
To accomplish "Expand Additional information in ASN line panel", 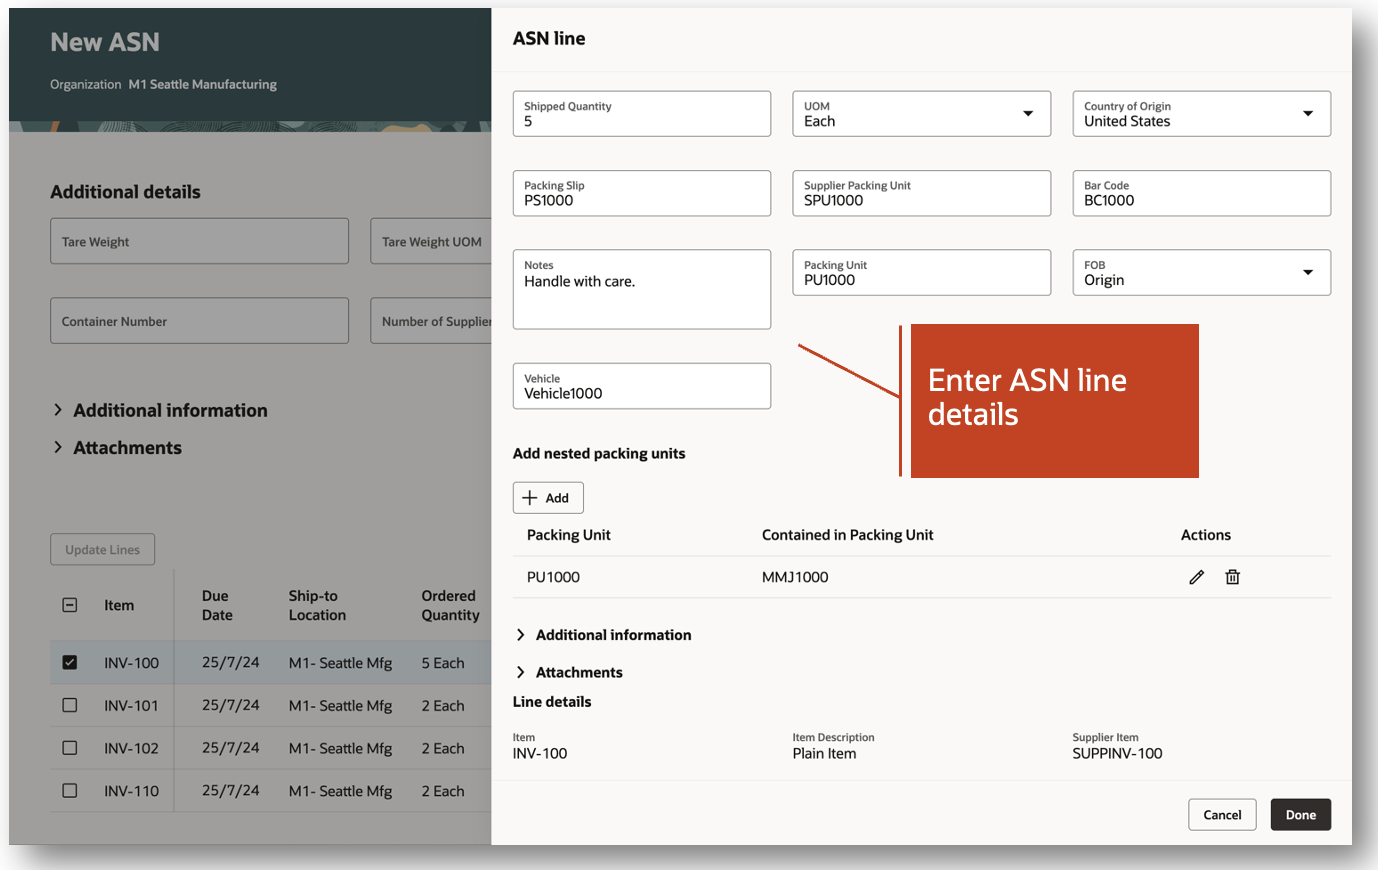I will (603, 635).
